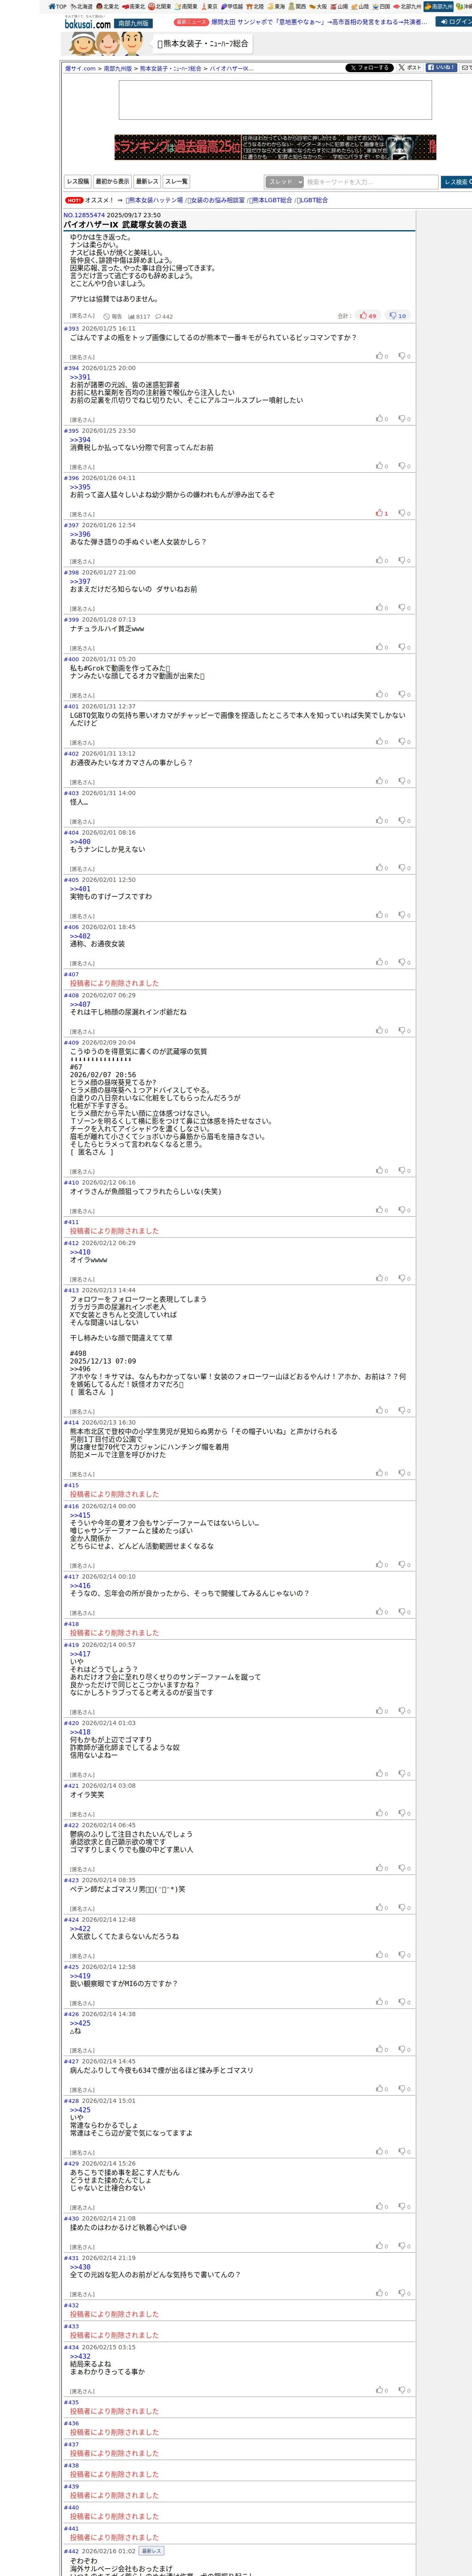Click the 最初から表示 button
Image resolution: width=472 pixels, height=2576 pixels.
pyautogui.click(x=112, y=182)
